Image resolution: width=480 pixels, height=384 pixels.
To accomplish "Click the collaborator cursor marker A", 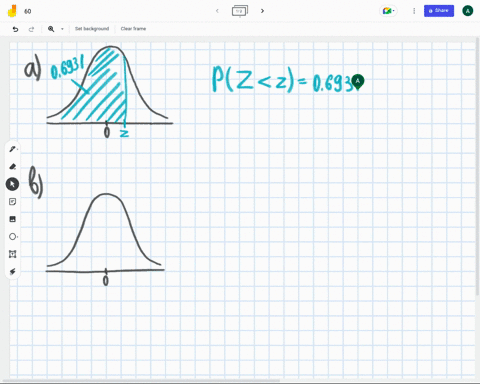I will [x=358, y=82].
